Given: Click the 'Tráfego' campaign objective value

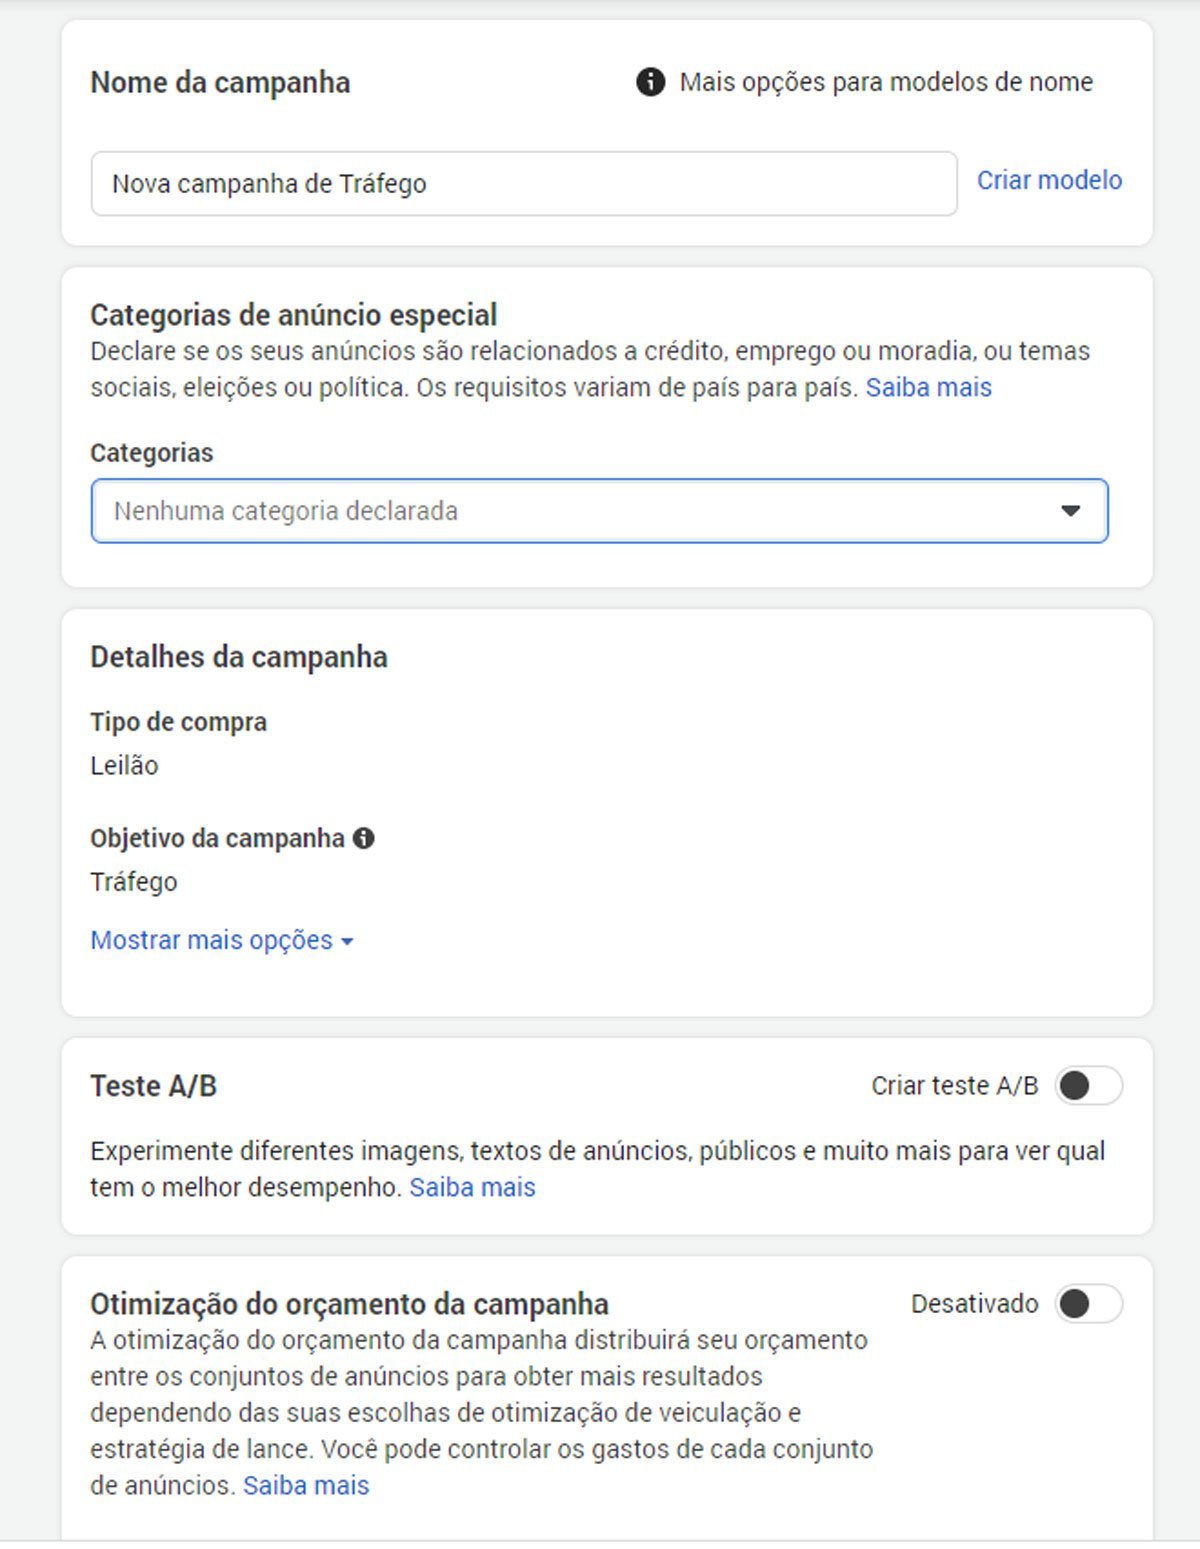Looking at the screenshot, I should 134,882.
